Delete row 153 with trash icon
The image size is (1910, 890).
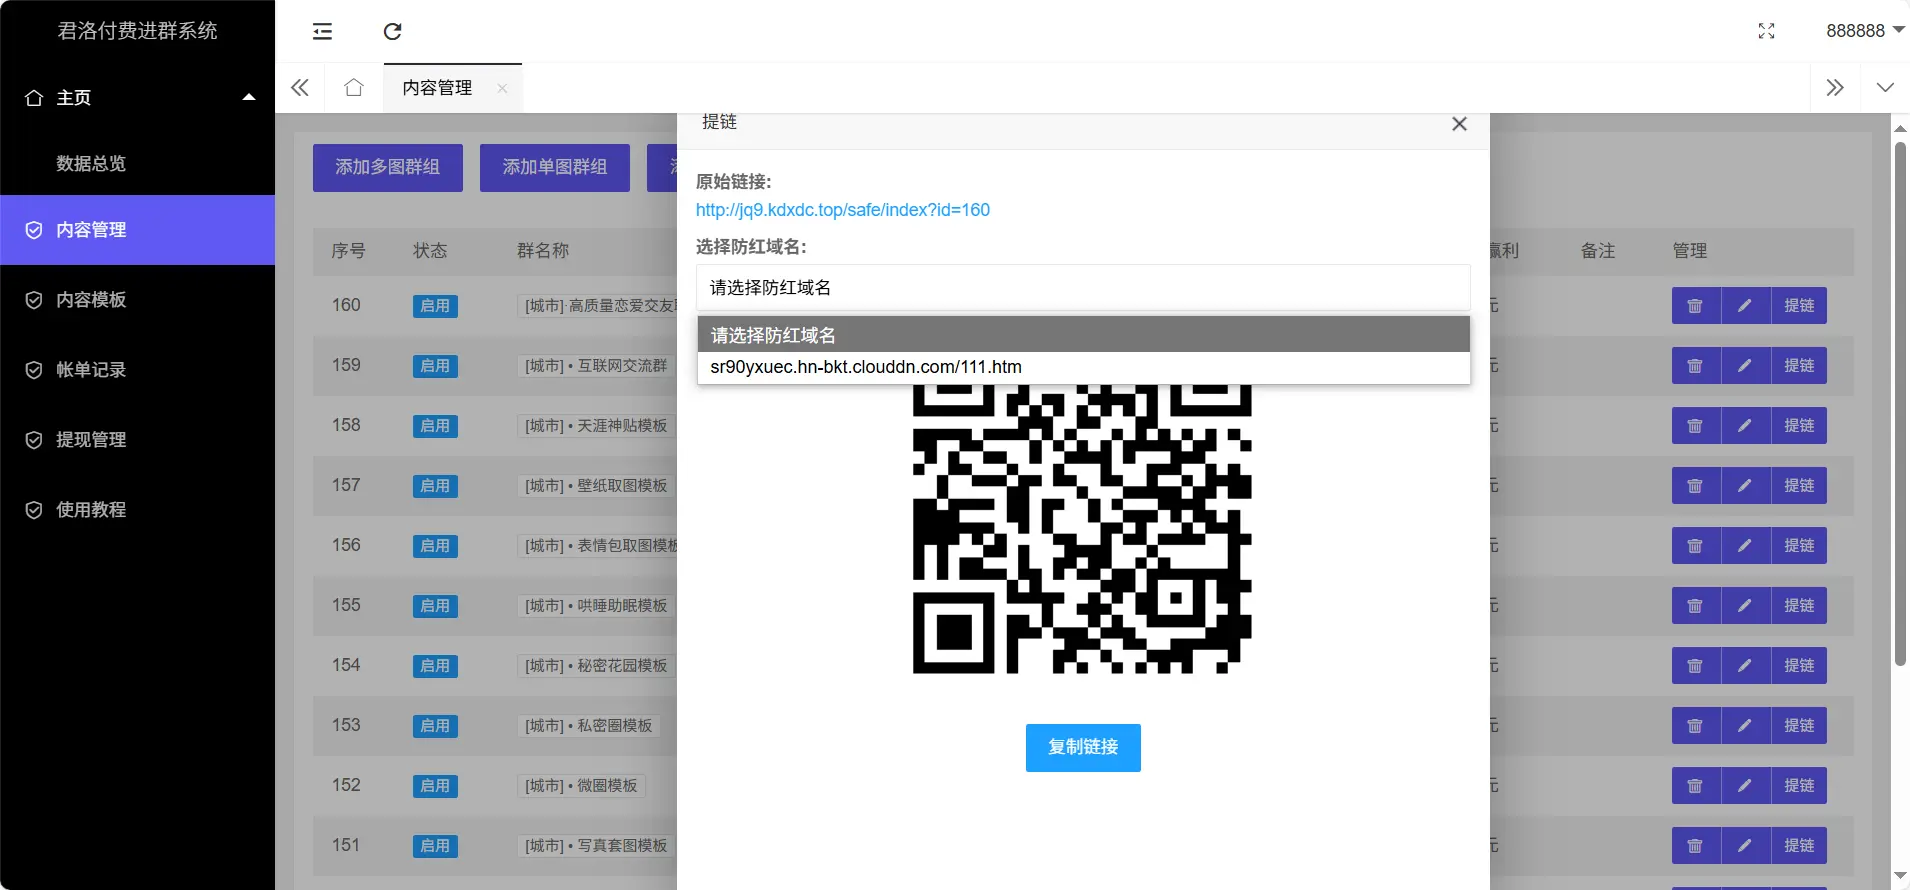[1696, 726]
